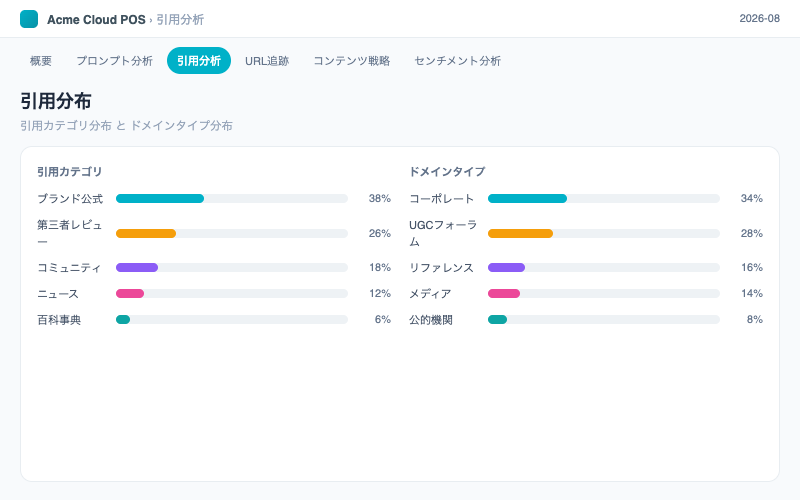Click the 34% value

[752, 198]
